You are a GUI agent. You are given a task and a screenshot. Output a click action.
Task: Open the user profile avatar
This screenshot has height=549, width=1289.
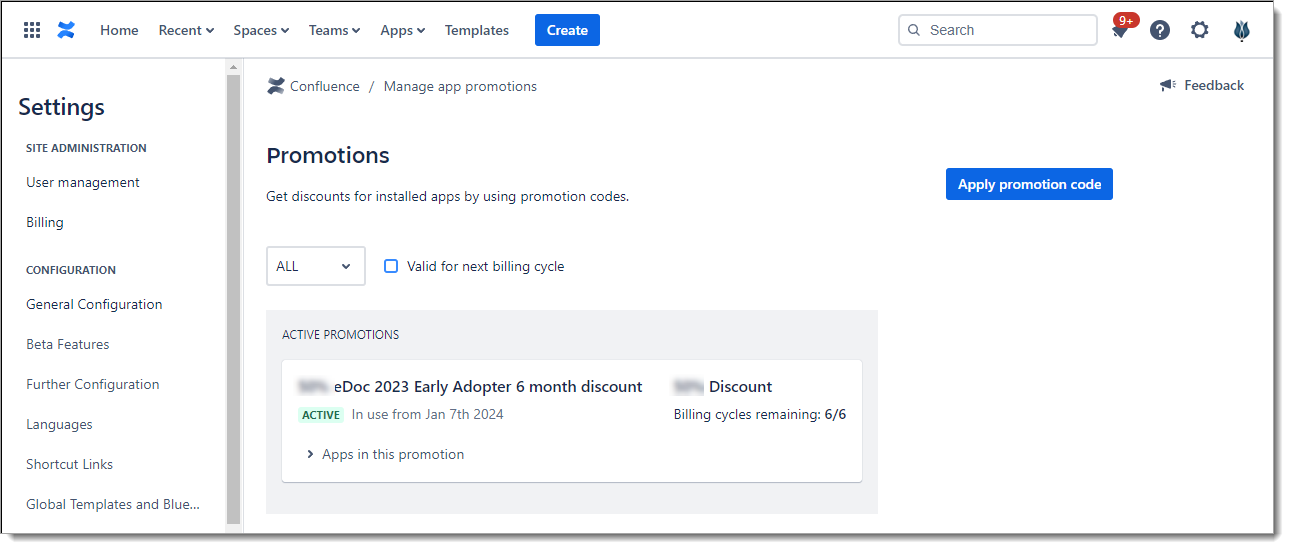click(x=1242, y=30)
